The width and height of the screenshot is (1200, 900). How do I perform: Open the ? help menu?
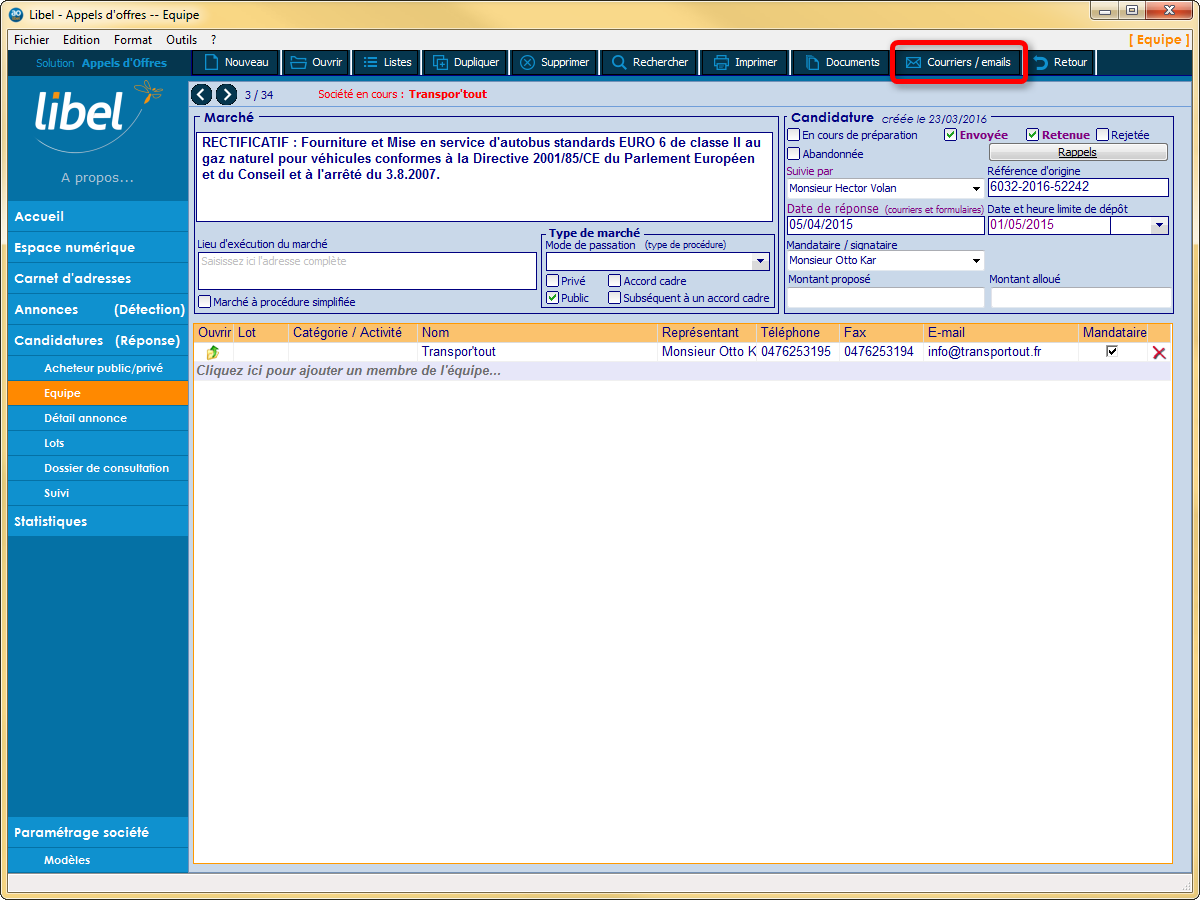click(213, 40)
